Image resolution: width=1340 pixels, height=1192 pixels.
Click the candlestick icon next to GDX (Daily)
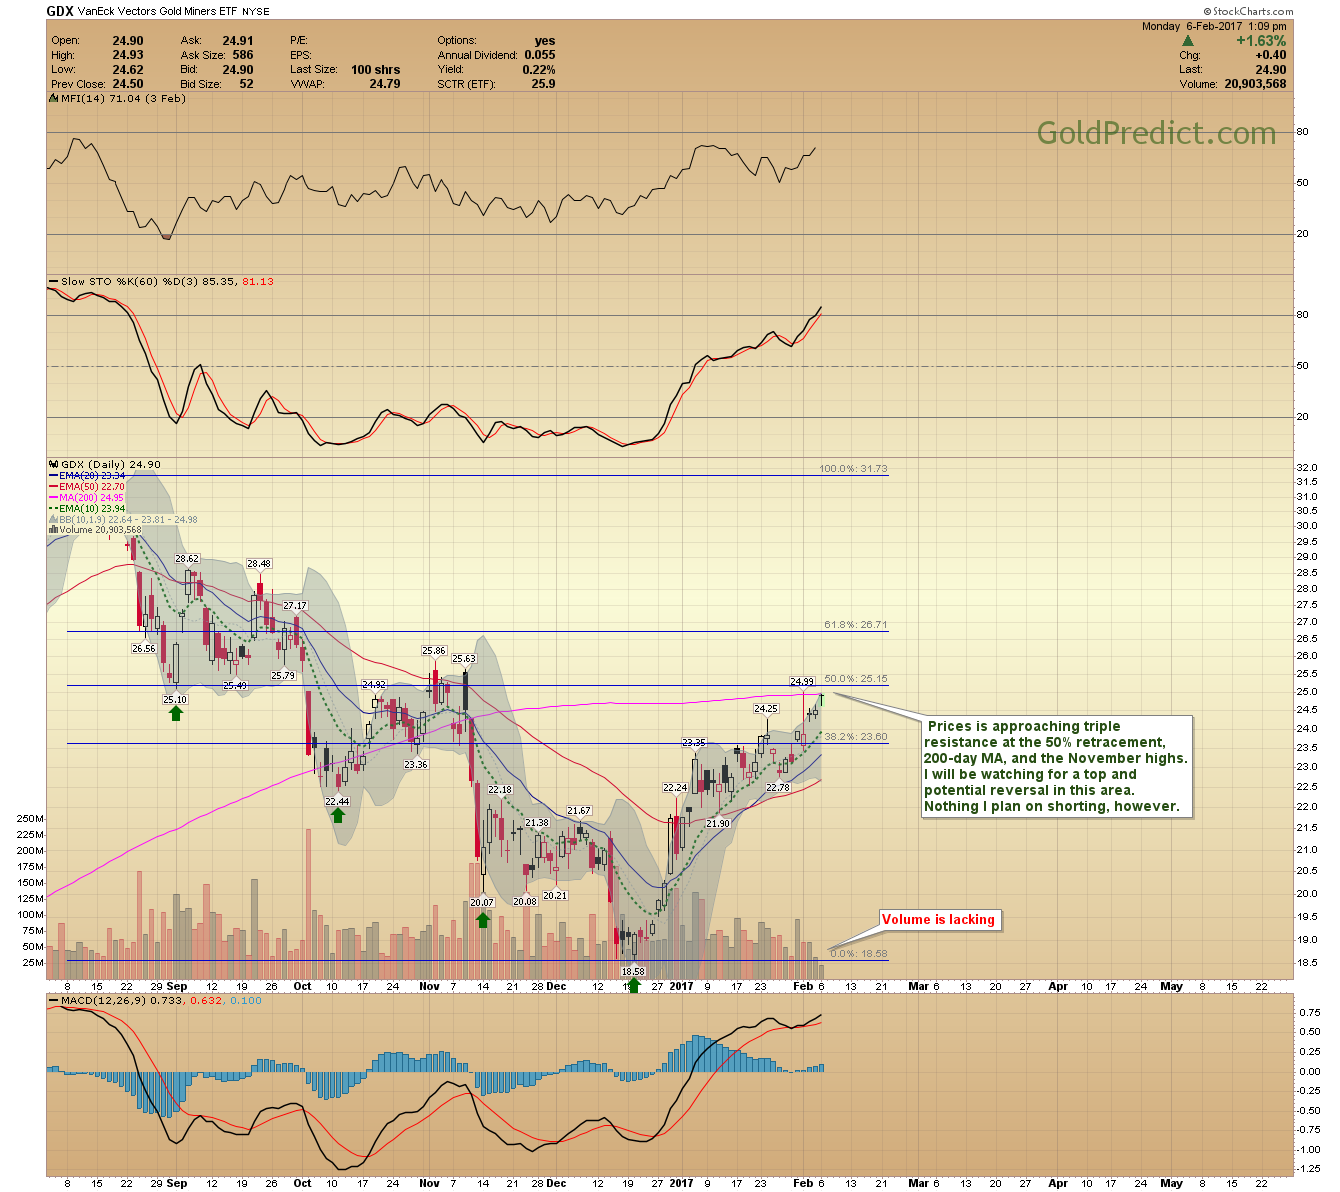pyautogui.click(x=55, y=464)
